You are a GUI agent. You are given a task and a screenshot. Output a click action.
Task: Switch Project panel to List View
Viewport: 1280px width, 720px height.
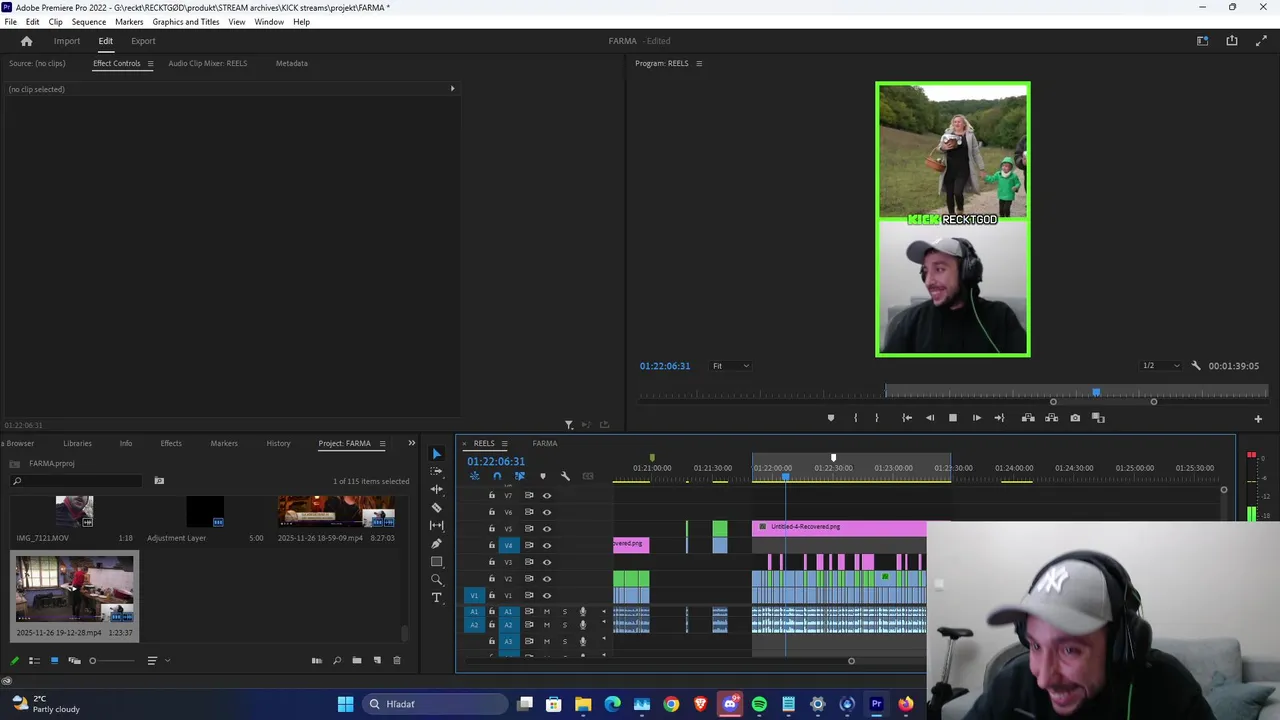coord(34,660)
